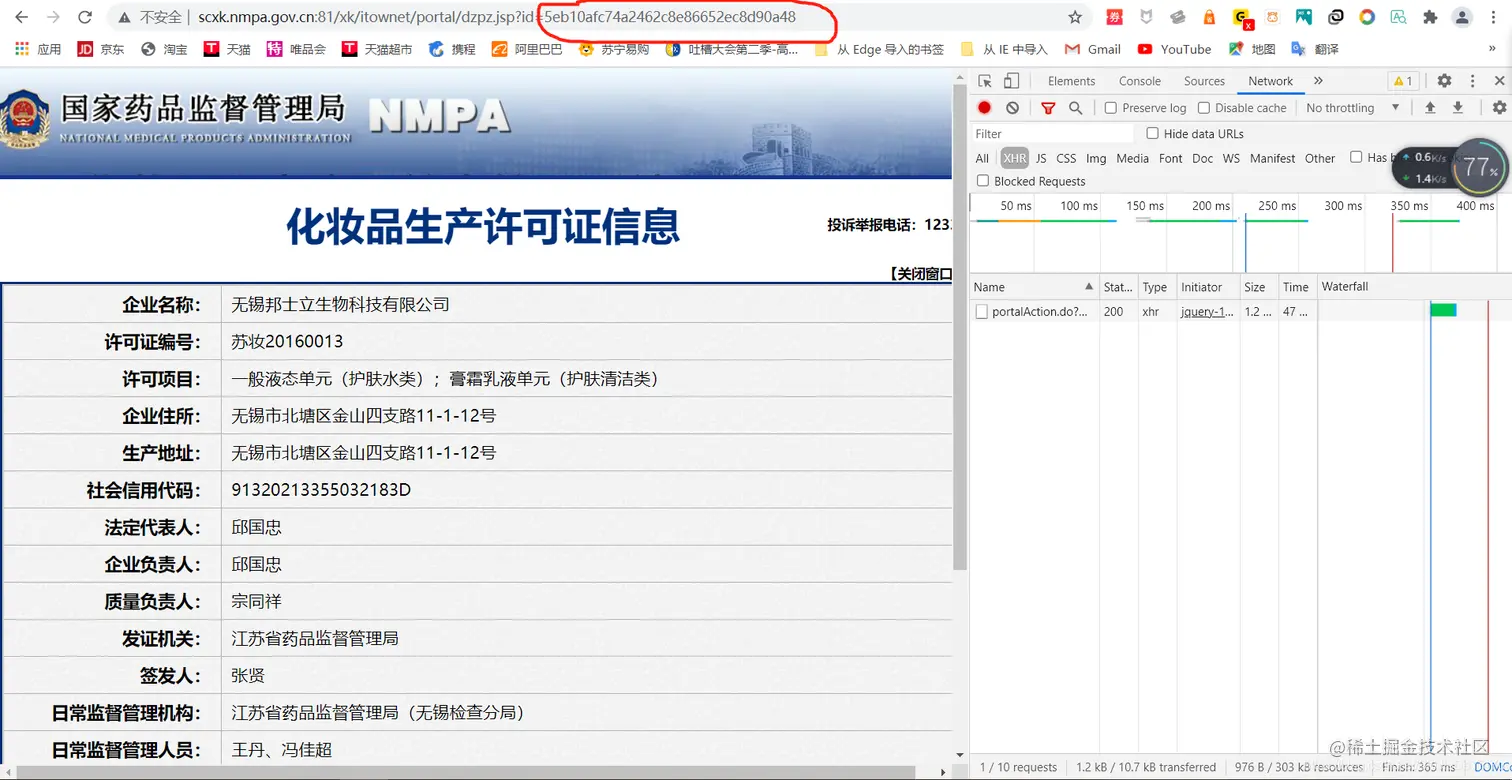
Task: Select the portalAction.do request row
Action: pos(1240,312)
